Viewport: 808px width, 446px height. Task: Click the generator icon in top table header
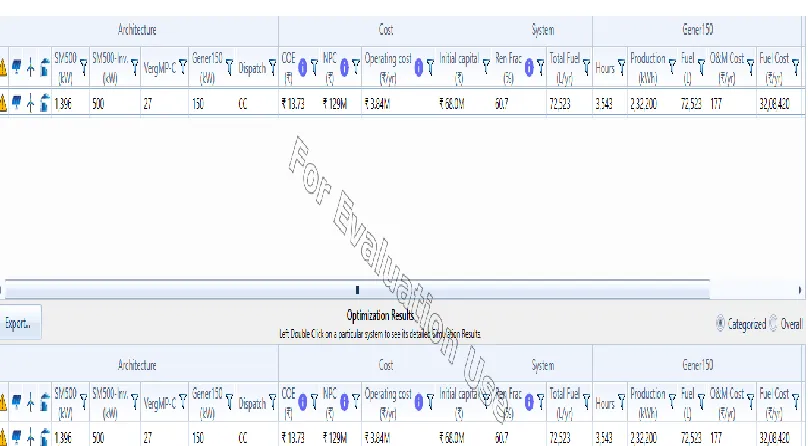(x=45, y=67)
